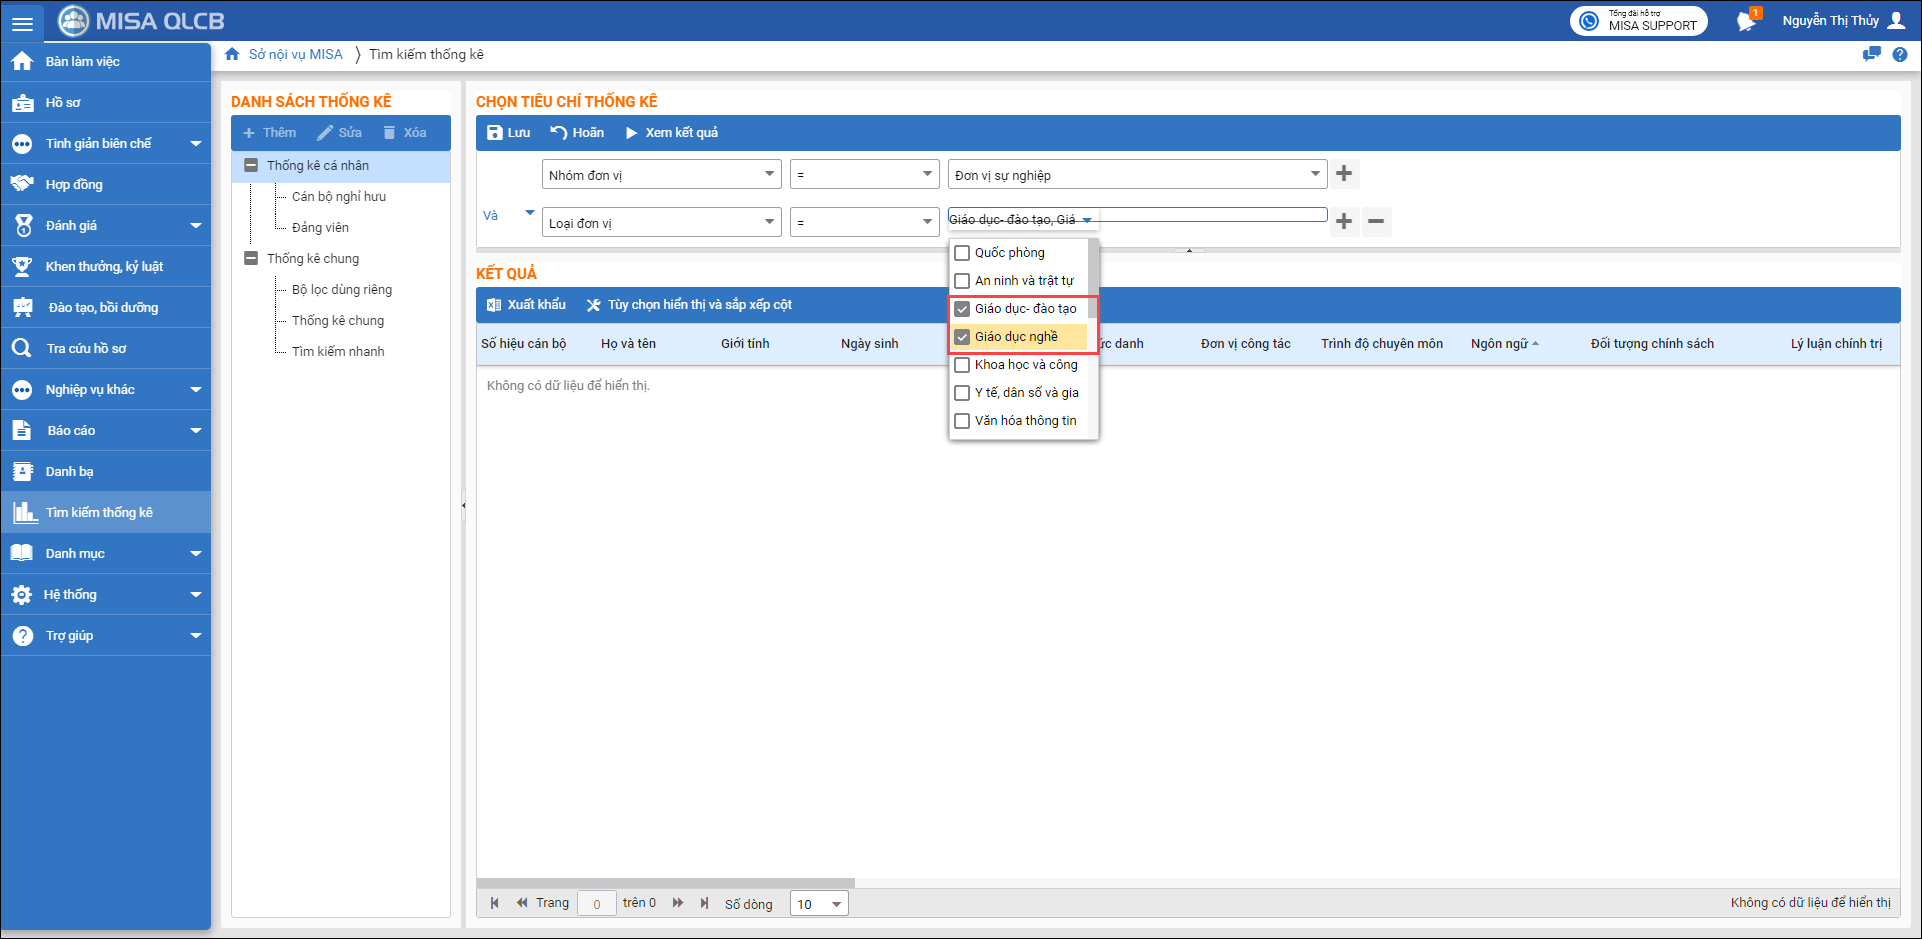Select Tra cứu hồ sơ menu item
This screenshot has width=1922, height=939.
click(x=86, y=349)
